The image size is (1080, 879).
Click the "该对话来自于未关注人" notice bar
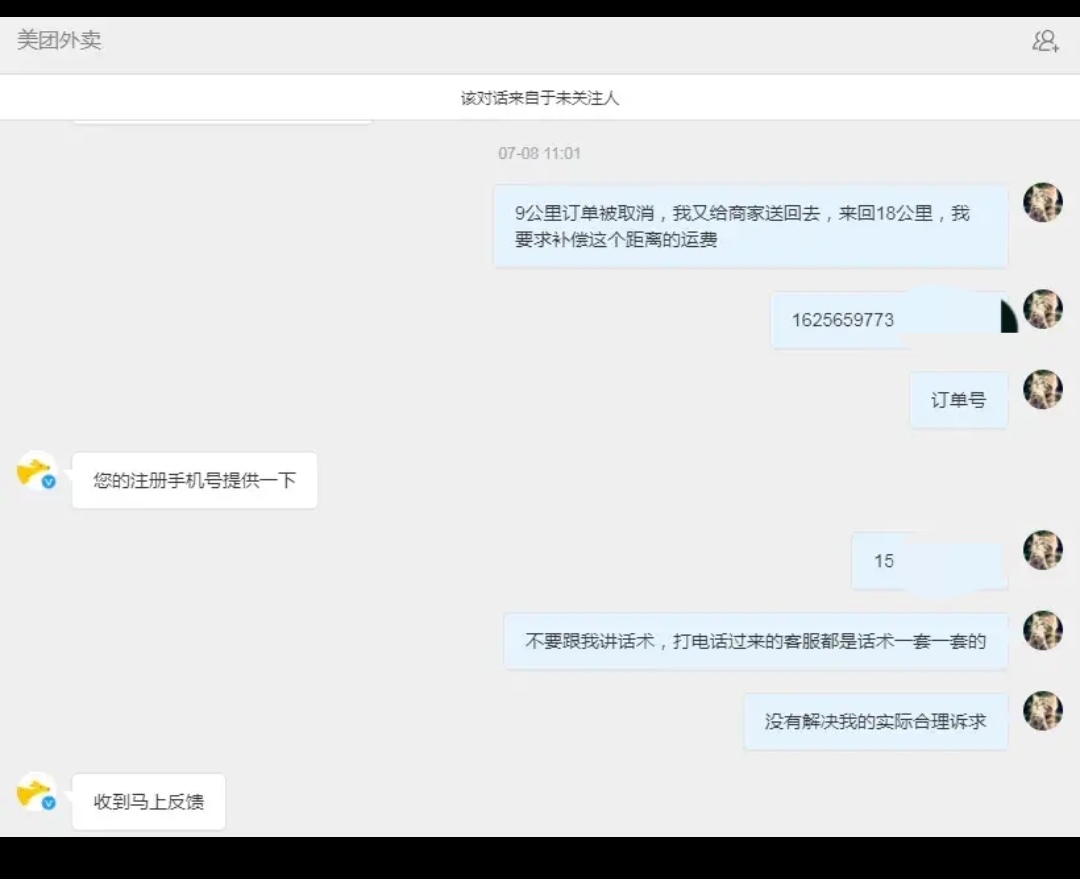(x=540, y=97)
